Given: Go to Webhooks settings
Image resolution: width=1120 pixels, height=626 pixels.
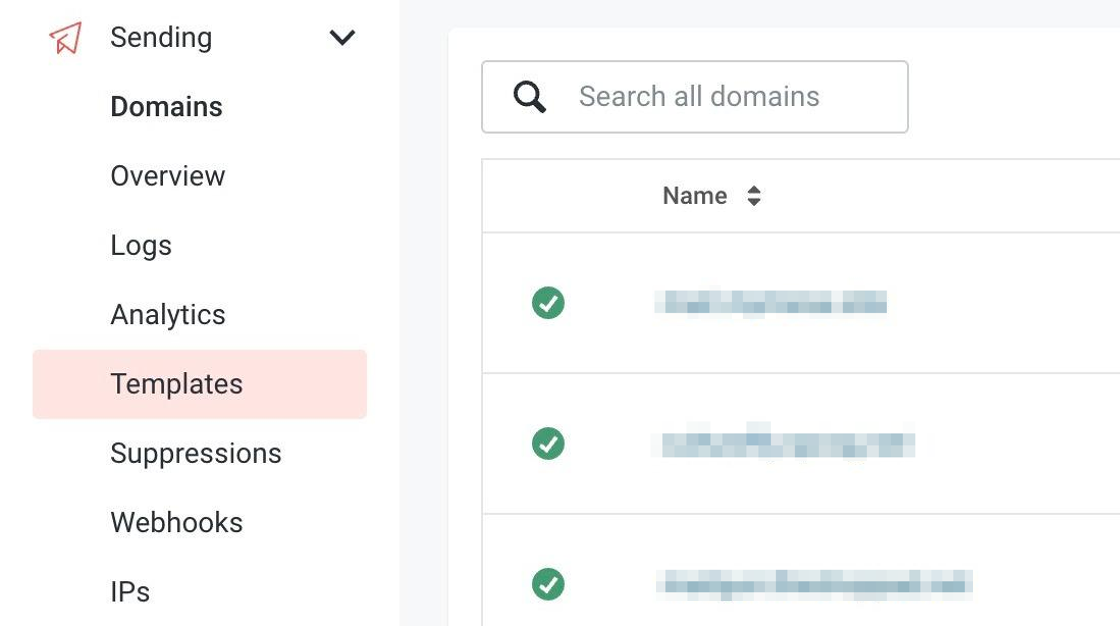Looking at the screenshot, I should [x=177, y=522].
